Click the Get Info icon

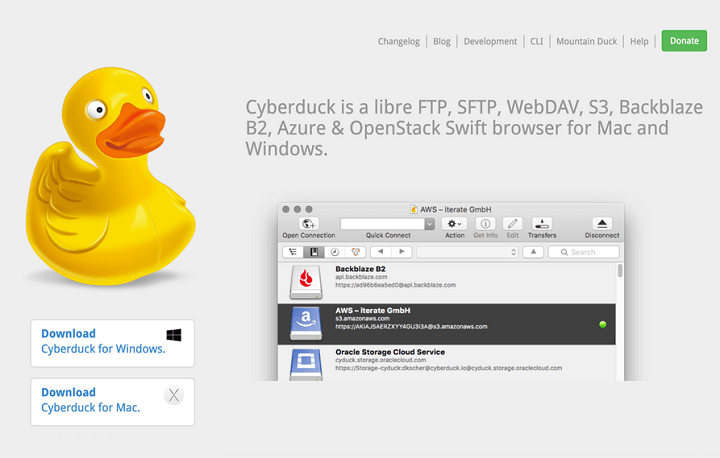[485, 224]
